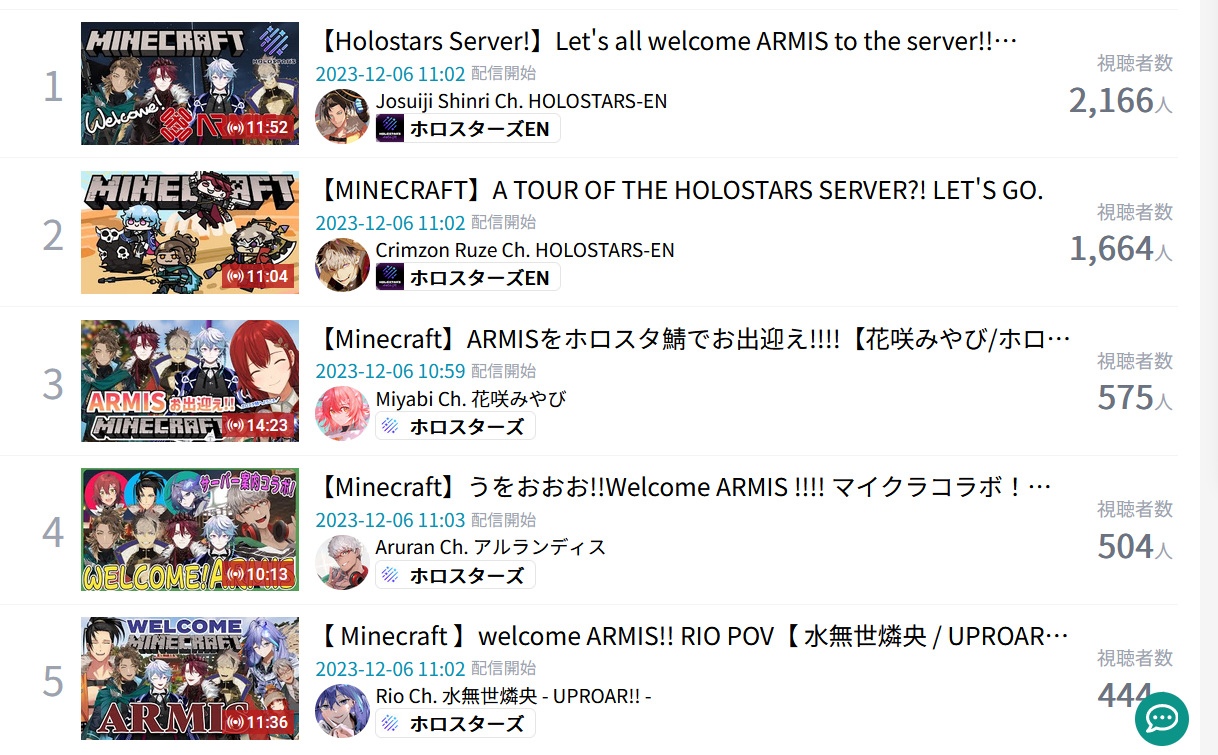Viewport: 1218px width, 755px height.
Task: Select the ホロスターズ tag under Rio Ch.
Action: coord(455,723)
